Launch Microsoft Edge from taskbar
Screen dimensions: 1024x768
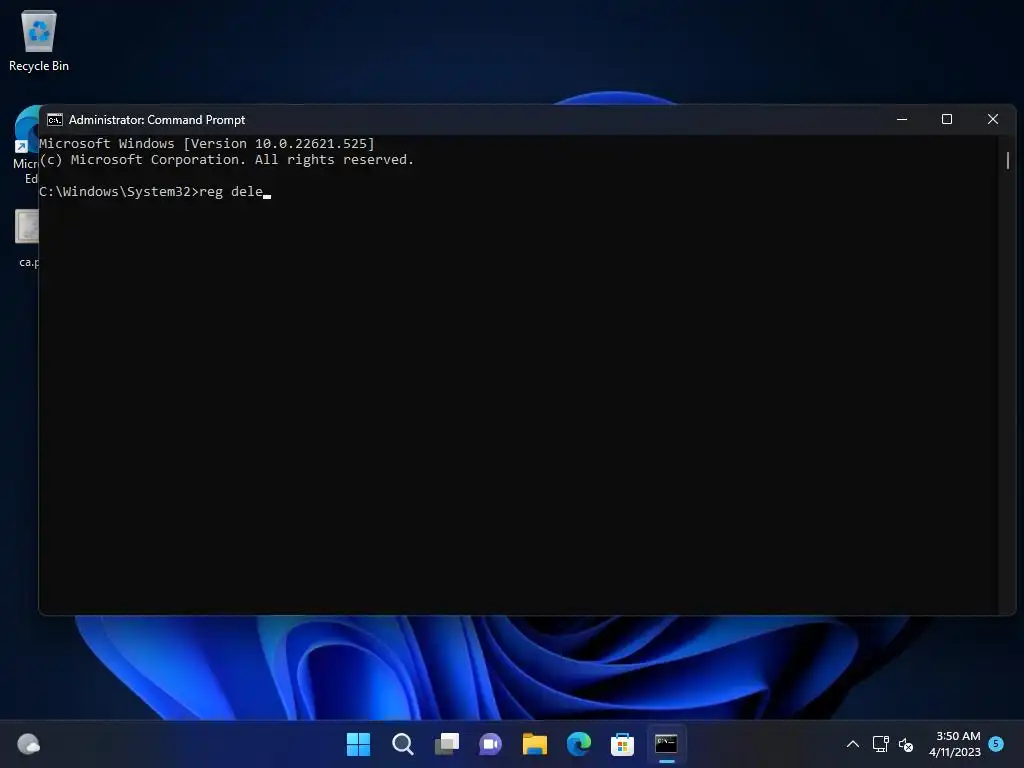tap(579, 744)
